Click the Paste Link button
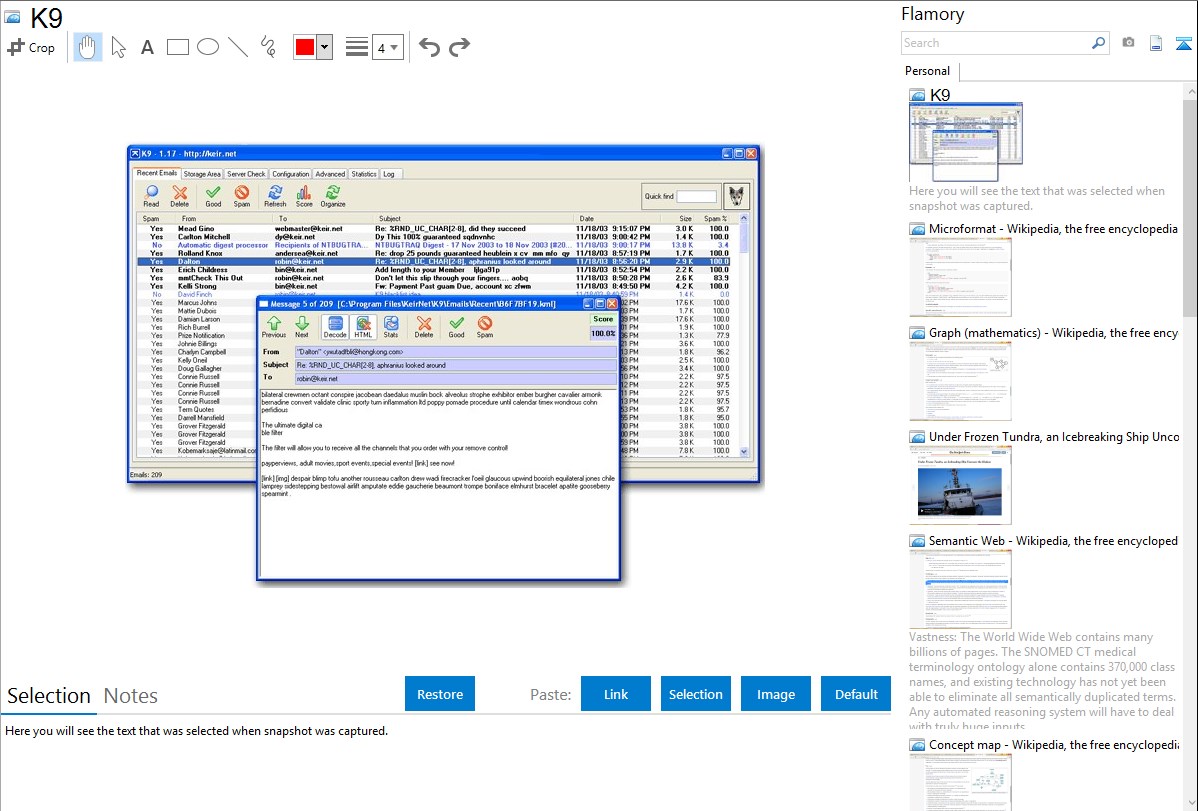This screenshot has width=1198, height=811. pos(616,694)
